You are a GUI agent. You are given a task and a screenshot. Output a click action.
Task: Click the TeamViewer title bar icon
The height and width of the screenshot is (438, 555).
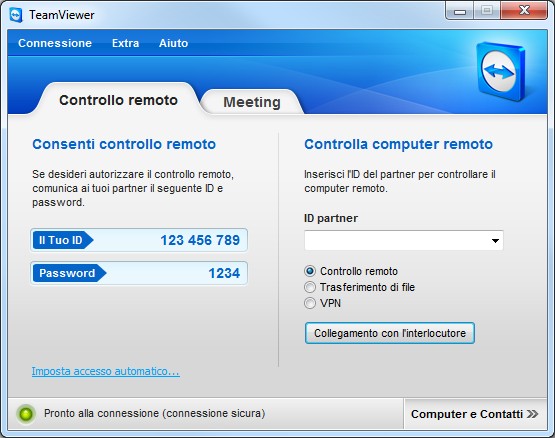(16, 15)
